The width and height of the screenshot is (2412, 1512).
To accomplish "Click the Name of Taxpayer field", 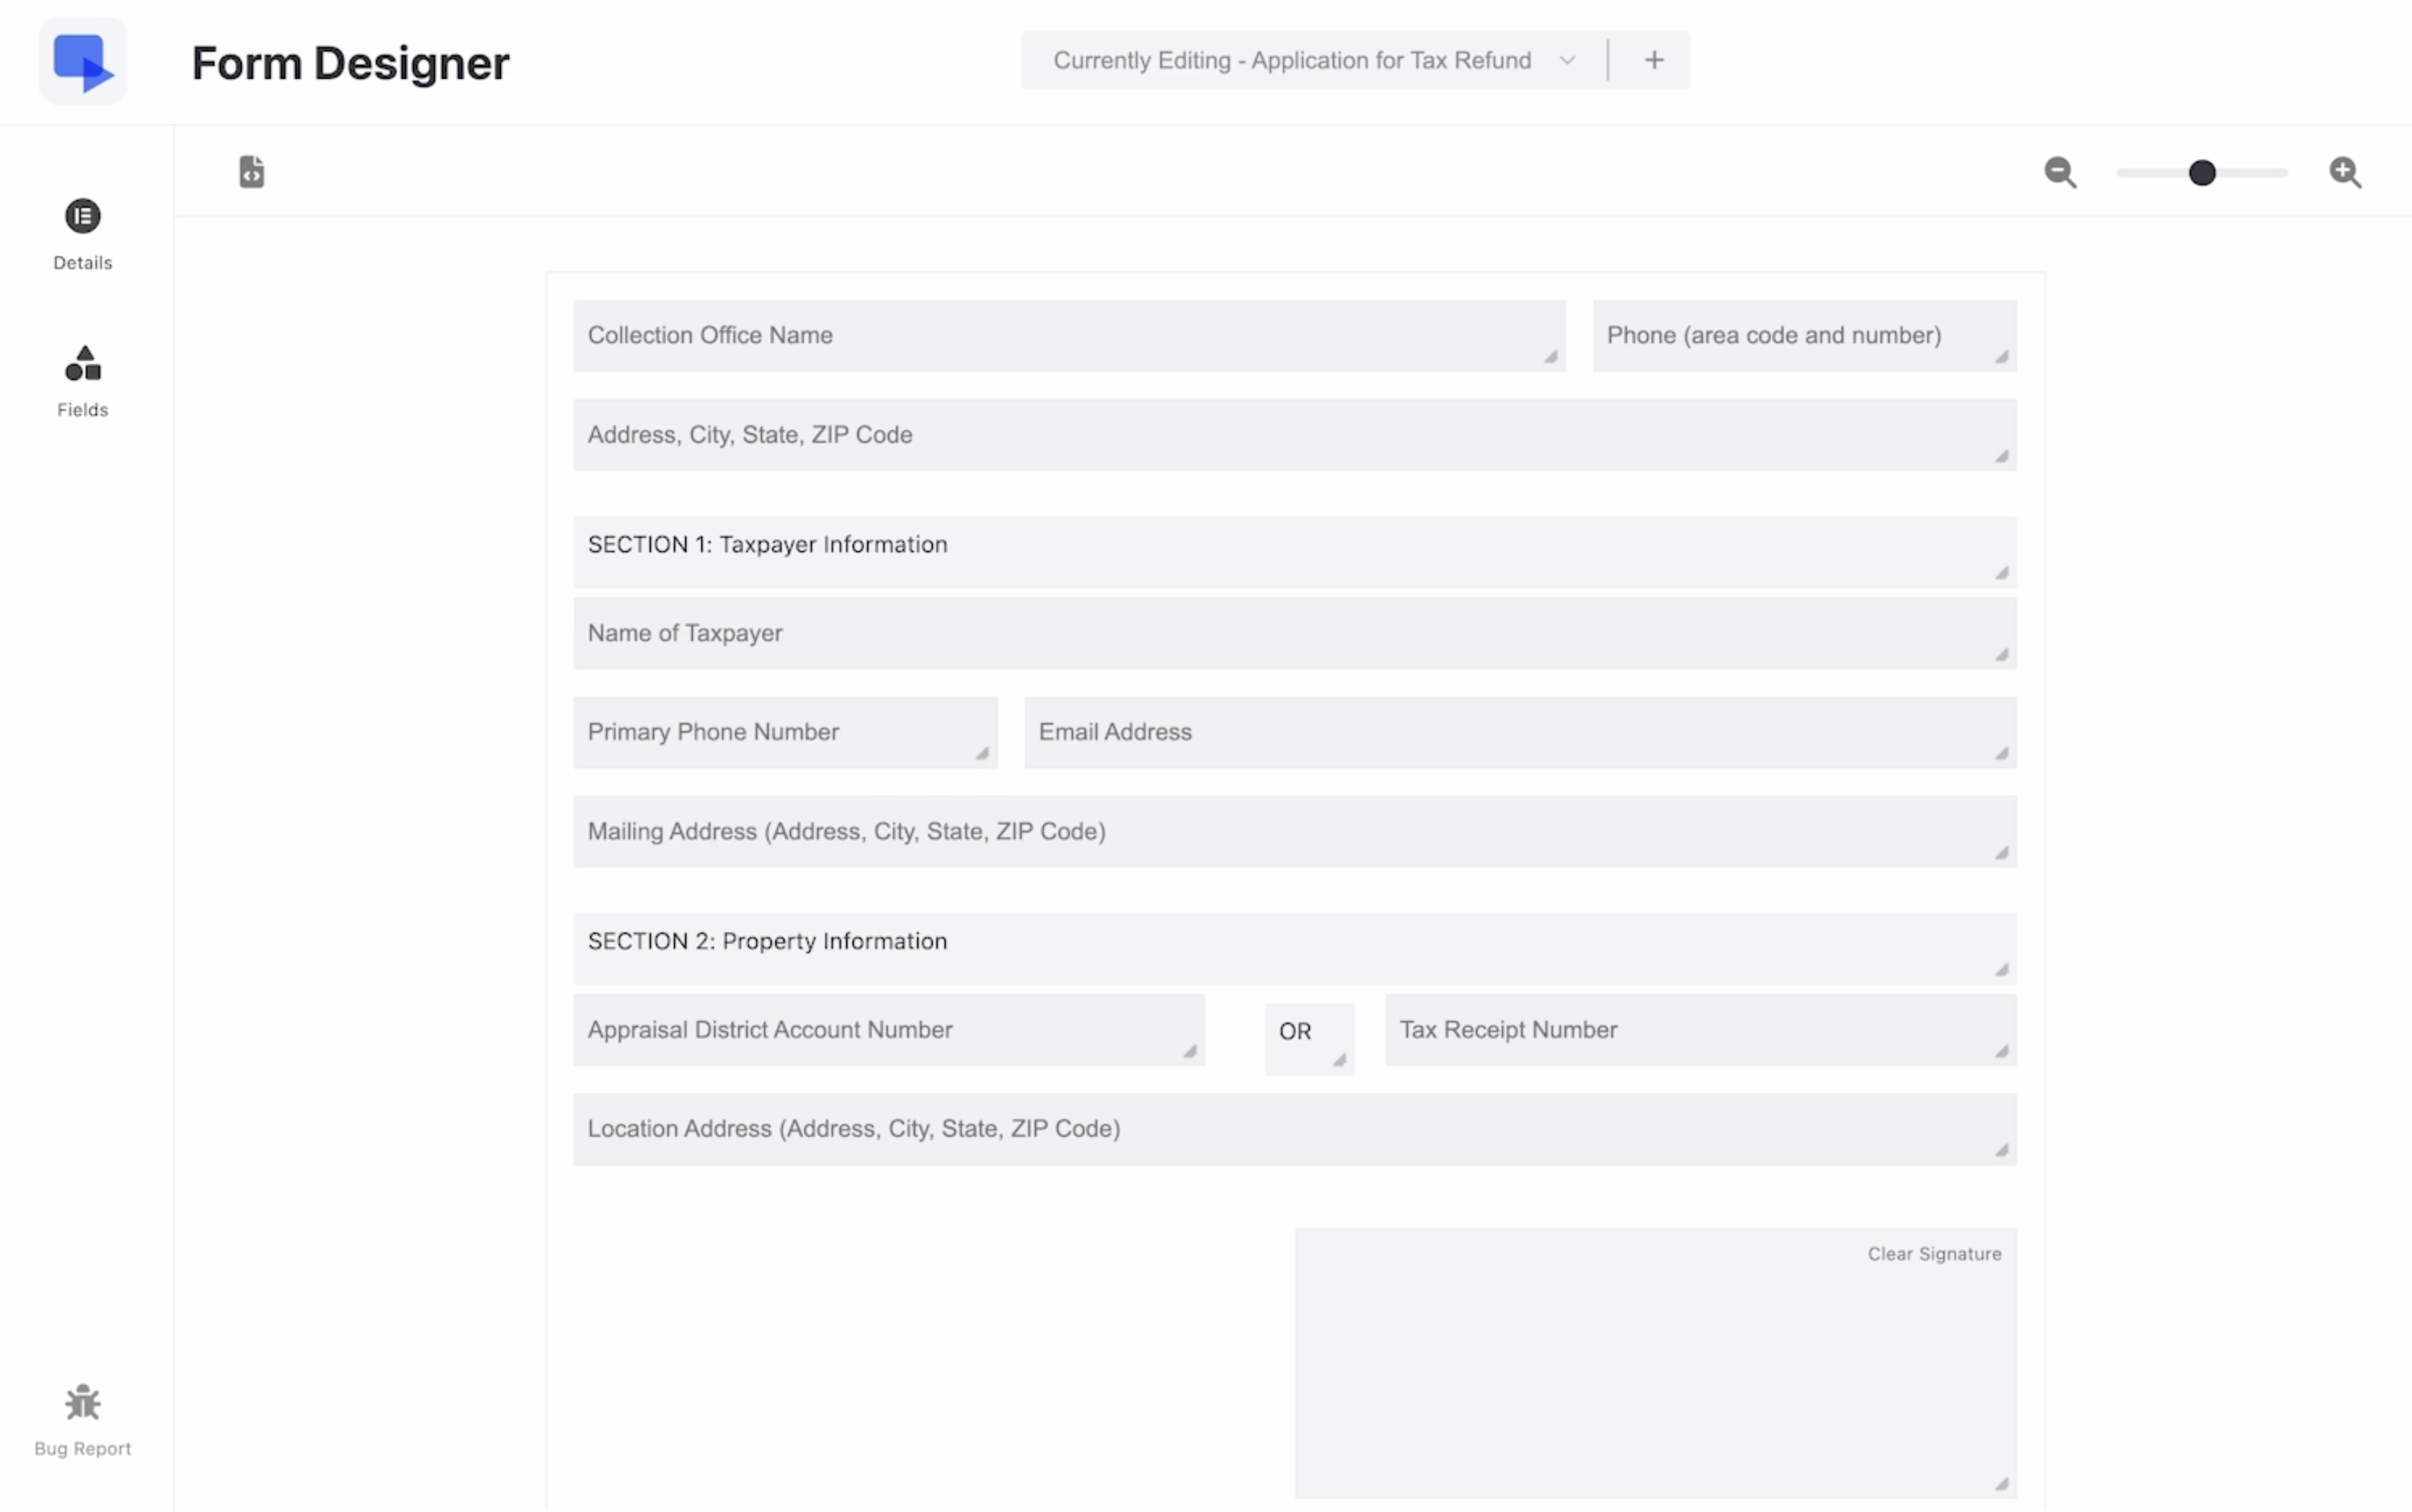I will [1294, 632].
